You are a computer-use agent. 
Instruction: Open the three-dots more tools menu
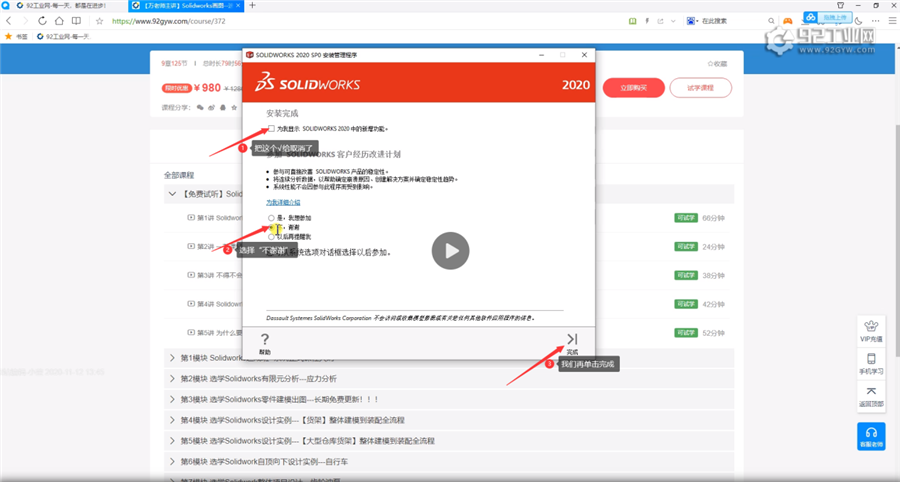pyautogui.click(x=875, y=21)
